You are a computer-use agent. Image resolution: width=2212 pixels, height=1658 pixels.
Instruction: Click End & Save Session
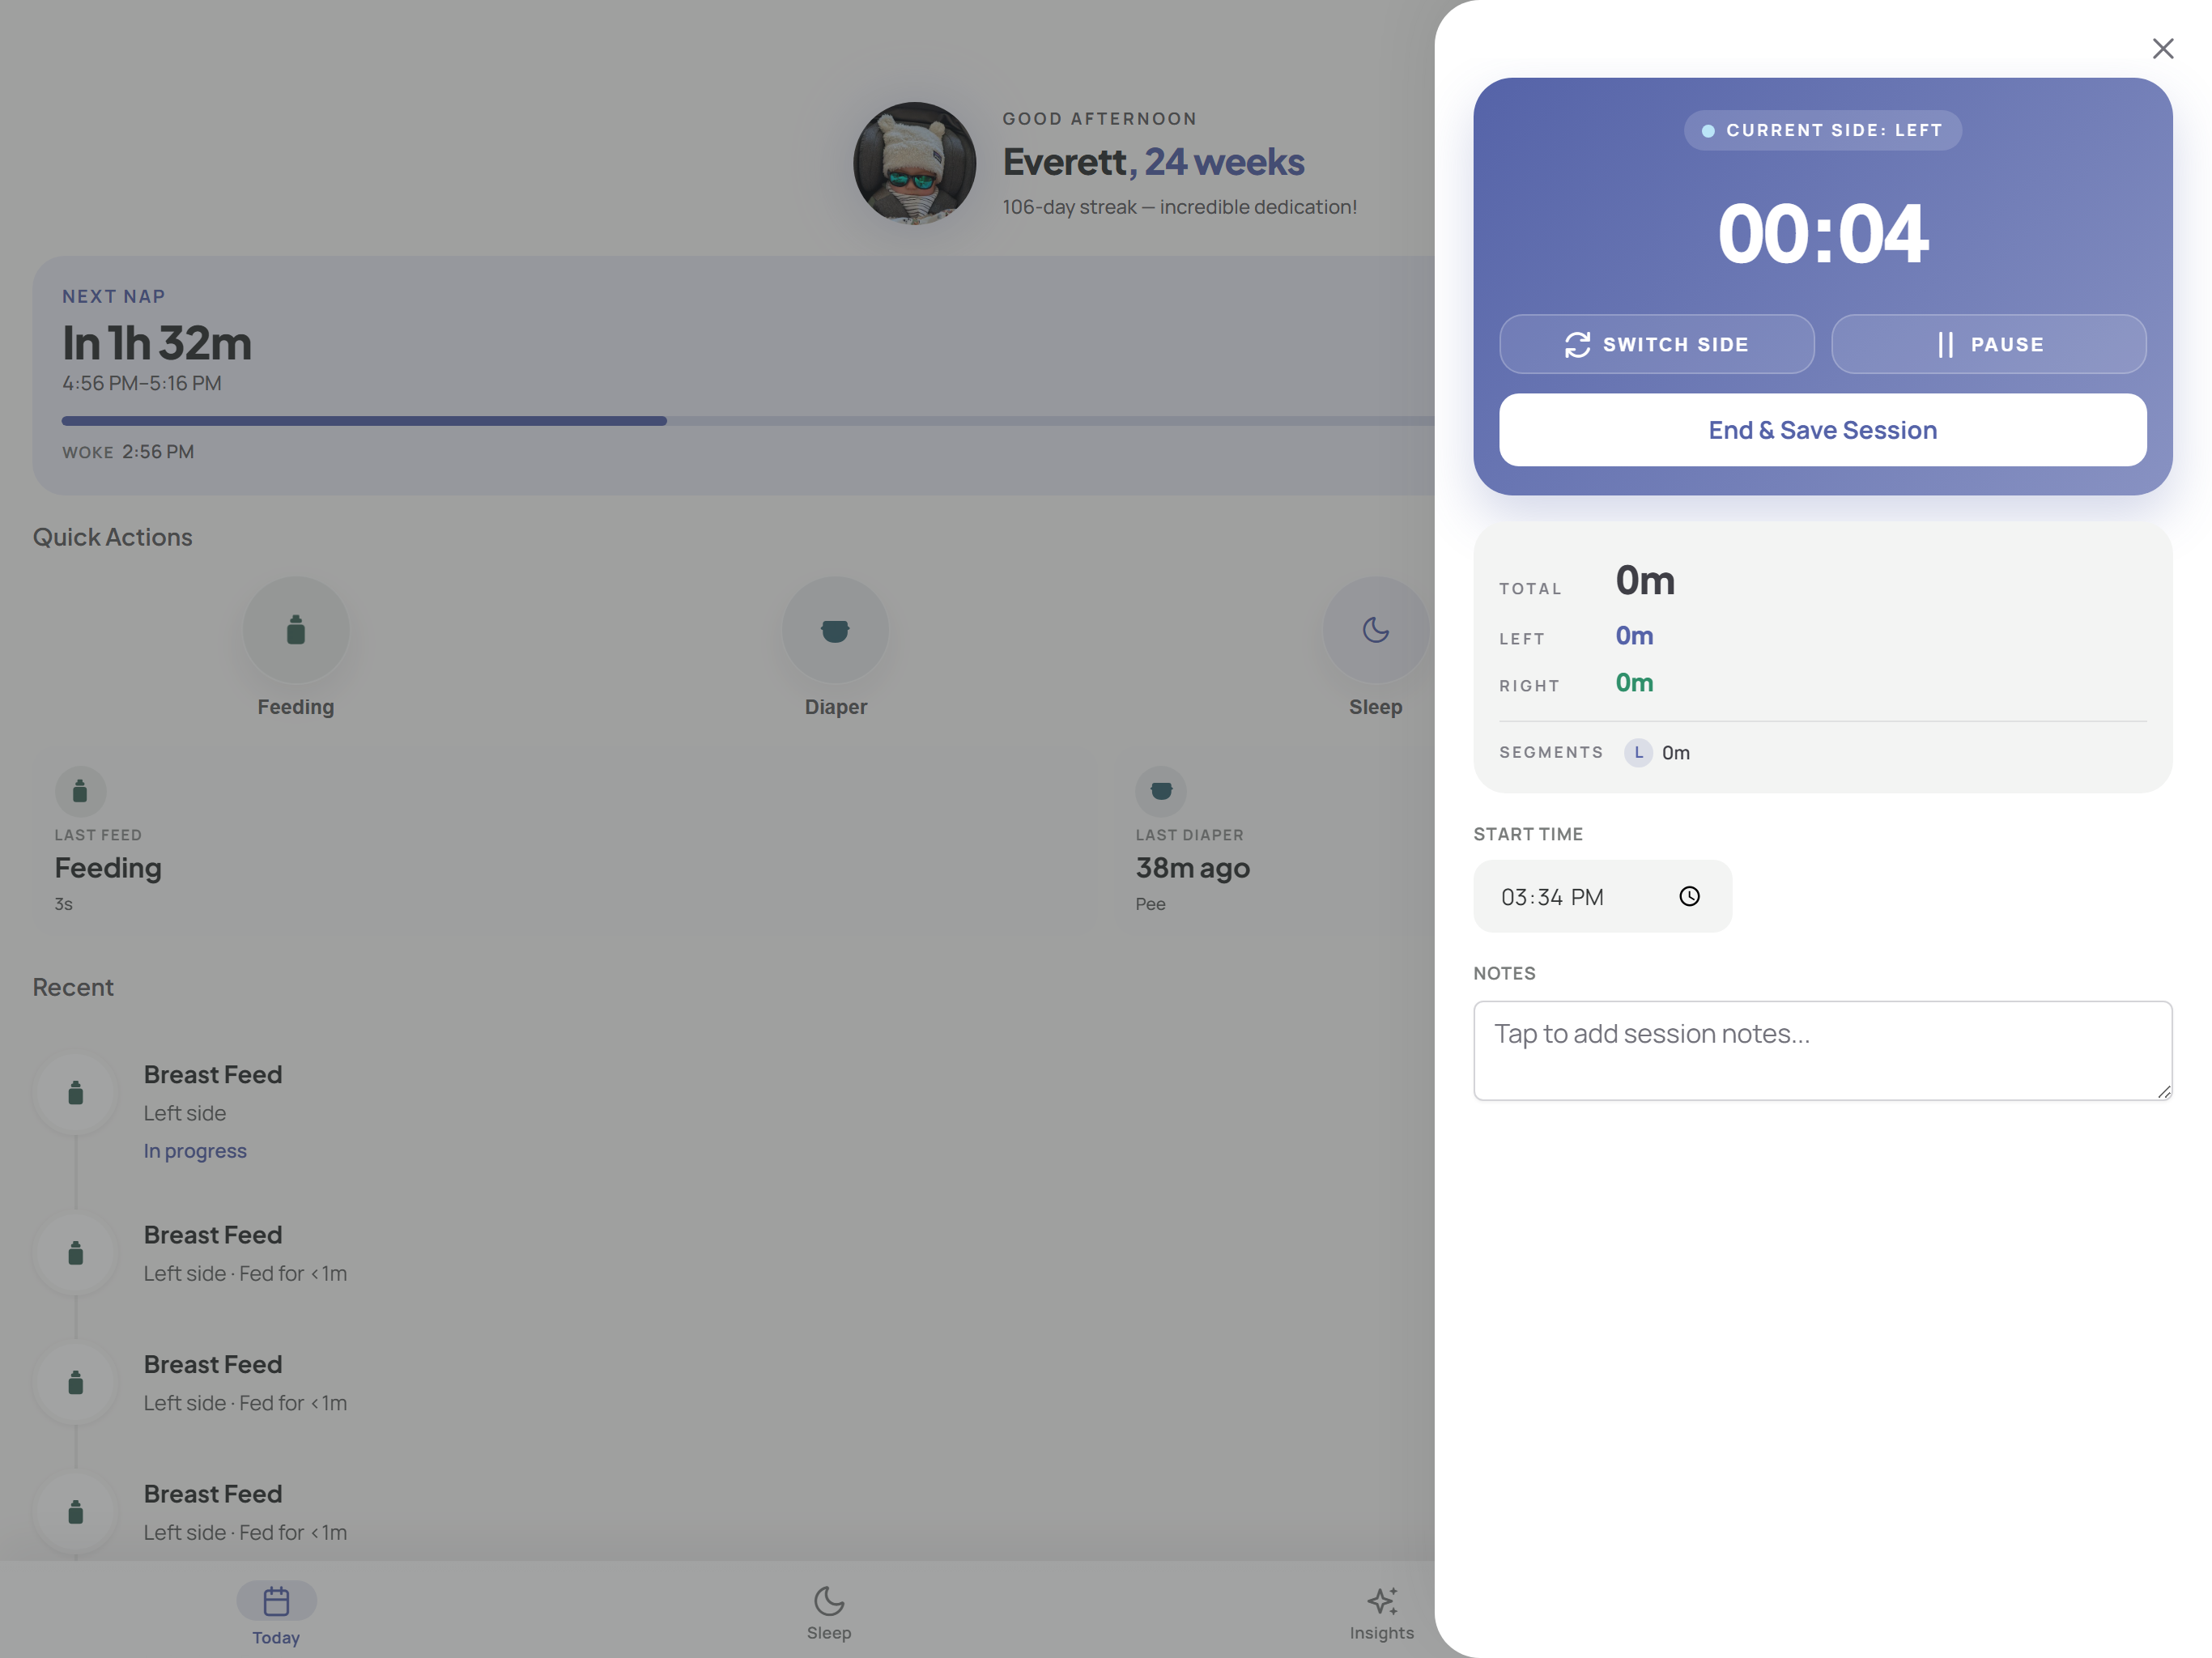1822,430
